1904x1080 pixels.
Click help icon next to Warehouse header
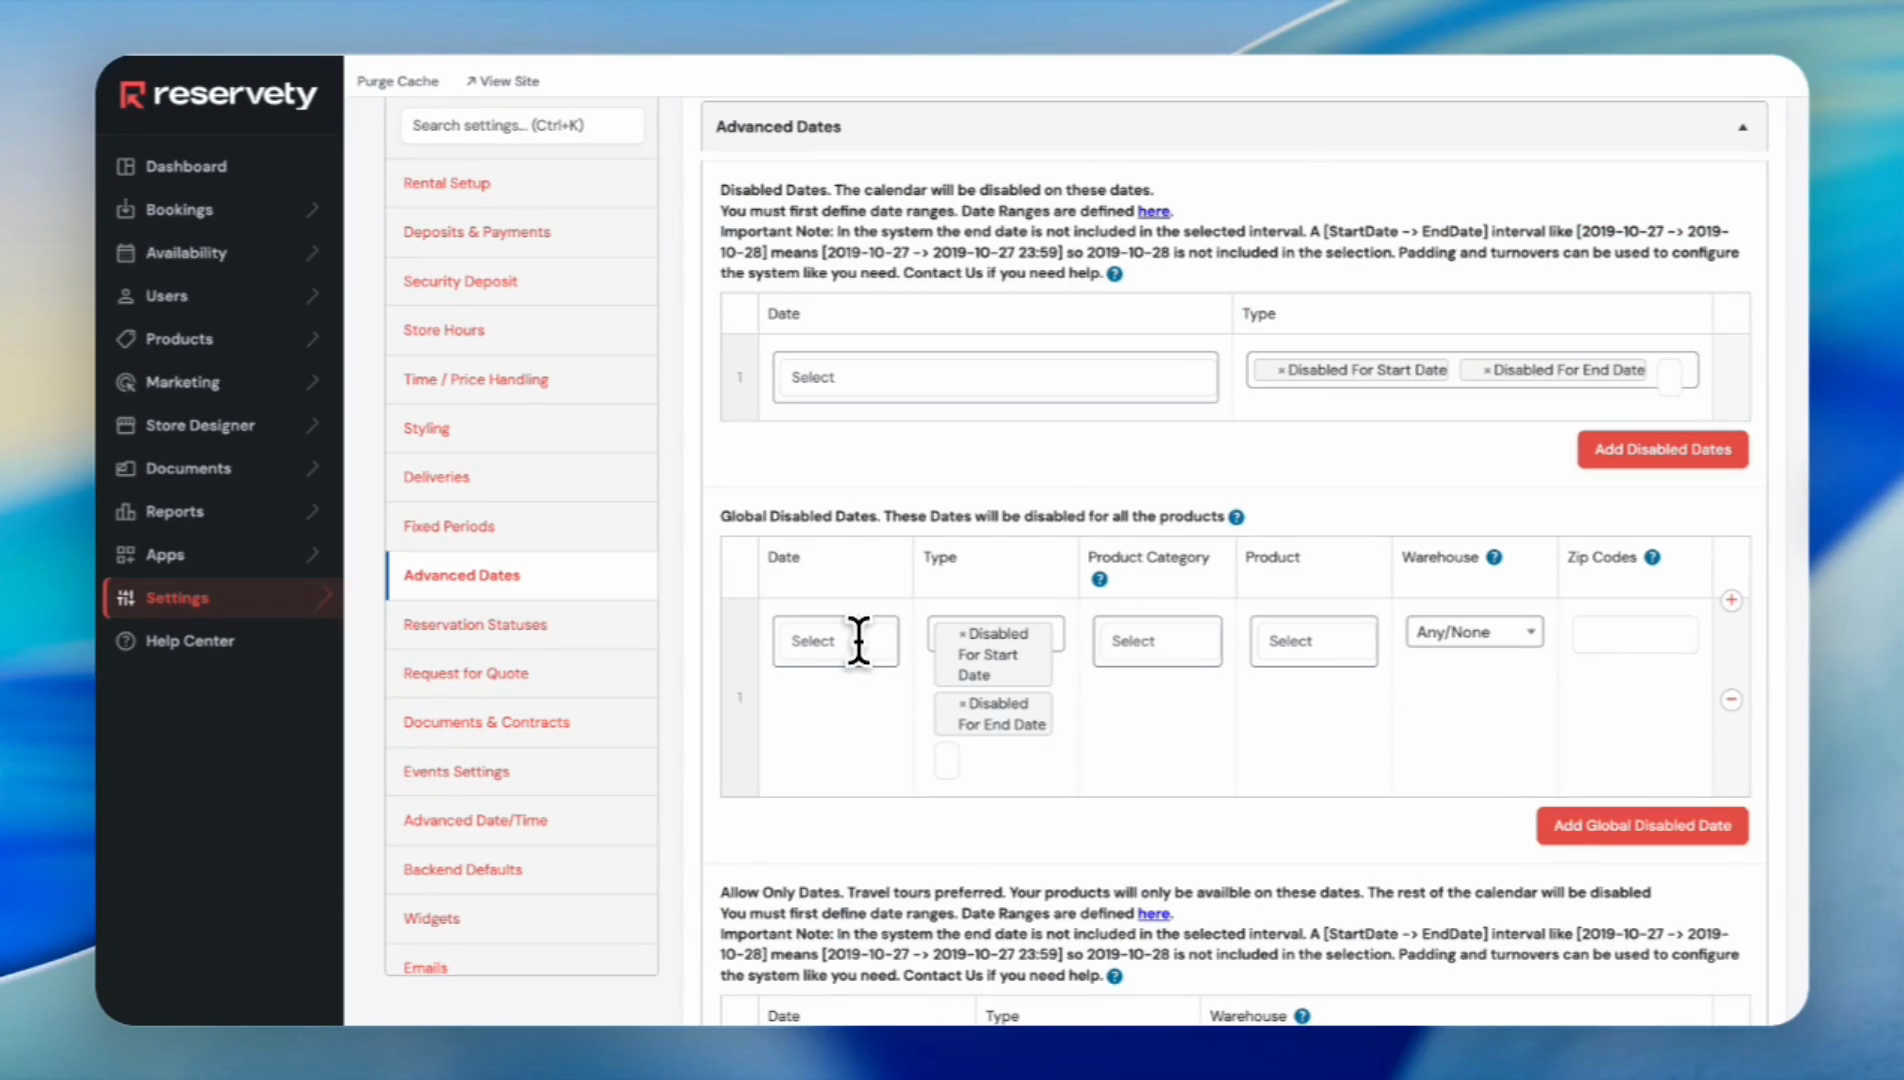(1494, 557)
